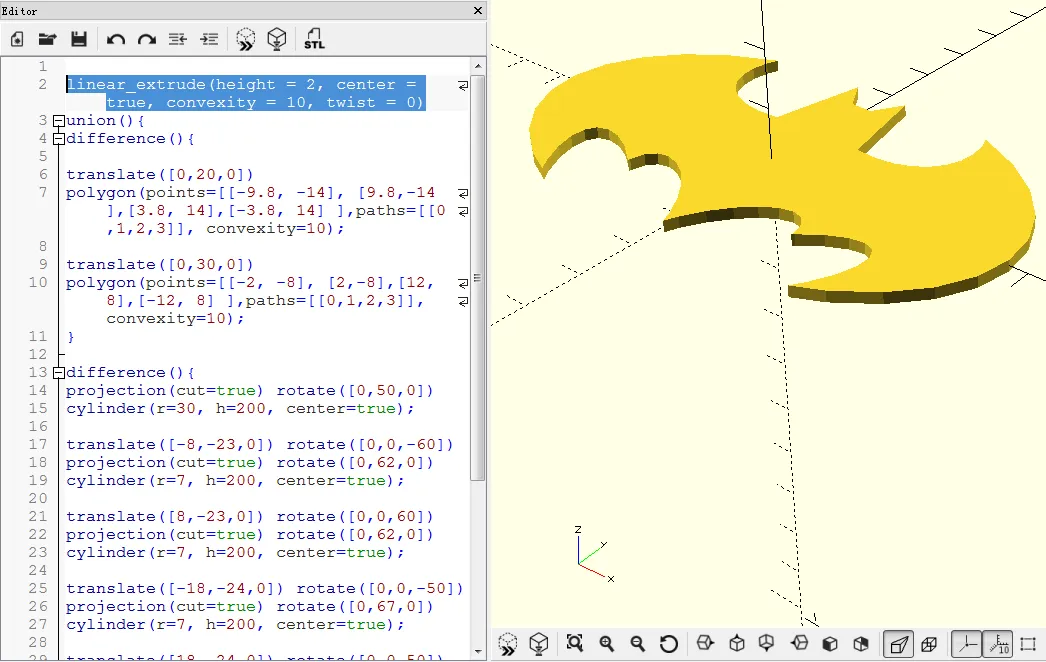Click the 'union(){' code line
This screenshot has height=662, width=1046.
click(105, 121)
